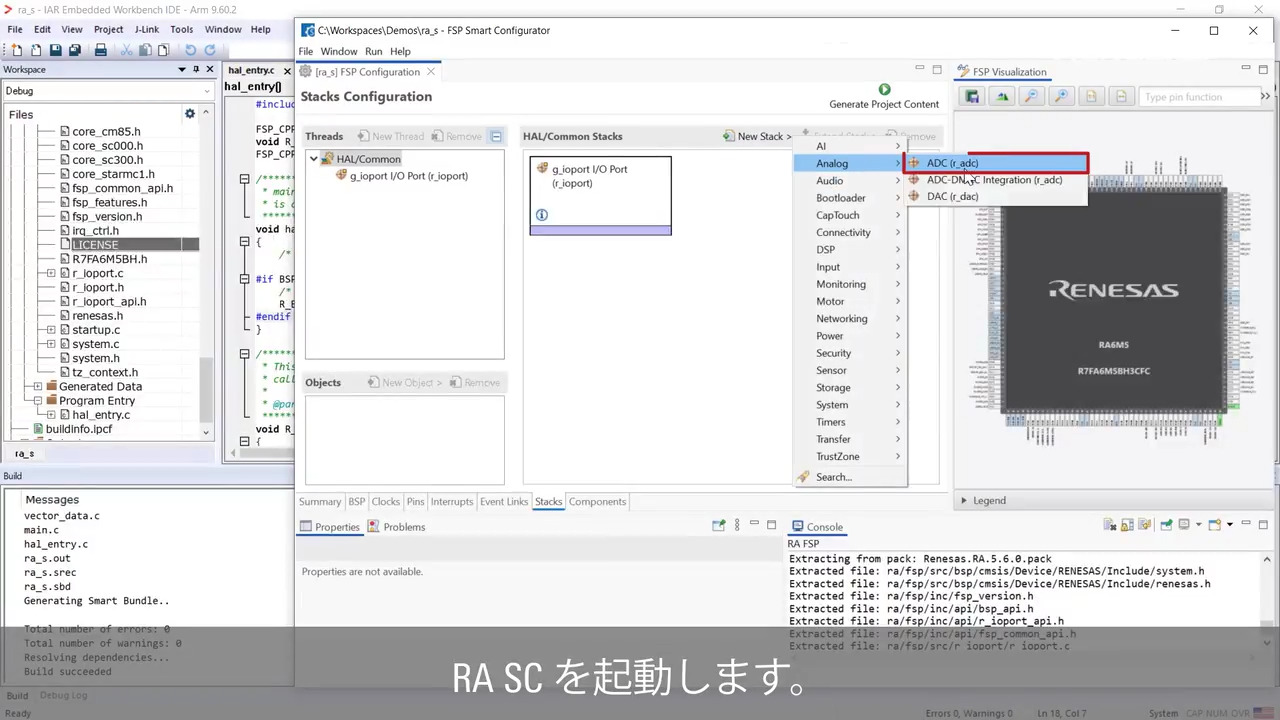Click the Properties view new-view icon
1280x720 pixels.
718,525
